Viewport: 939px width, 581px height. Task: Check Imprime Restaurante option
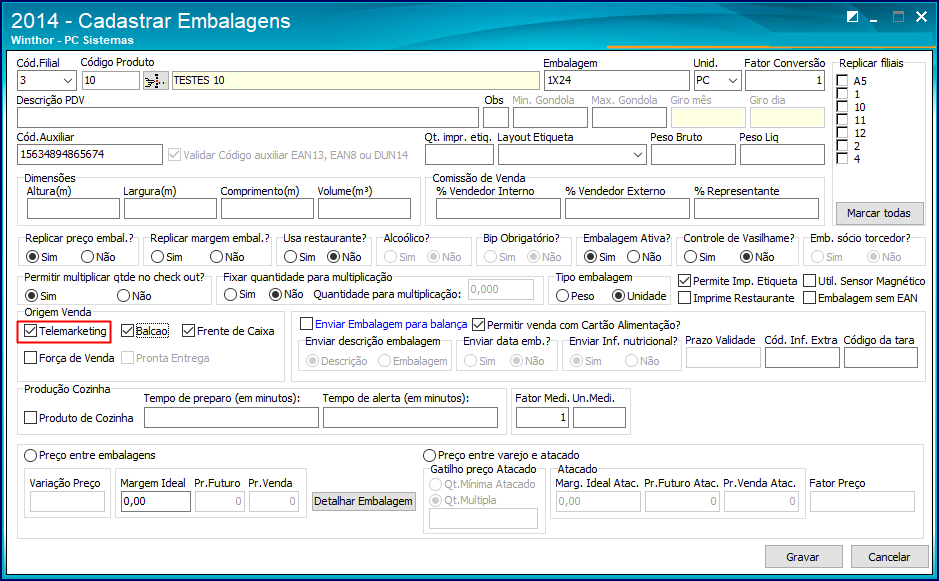[x=684, y=298]
